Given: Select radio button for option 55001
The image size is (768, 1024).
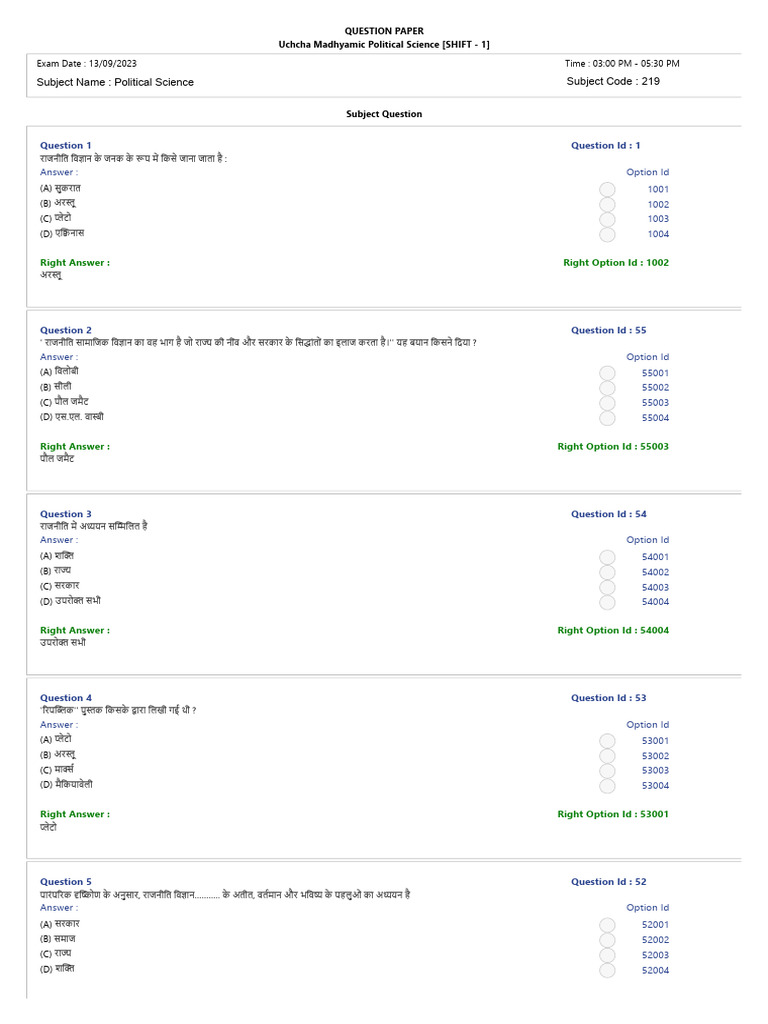Looking at the screenshot, I should coord(607,373).
